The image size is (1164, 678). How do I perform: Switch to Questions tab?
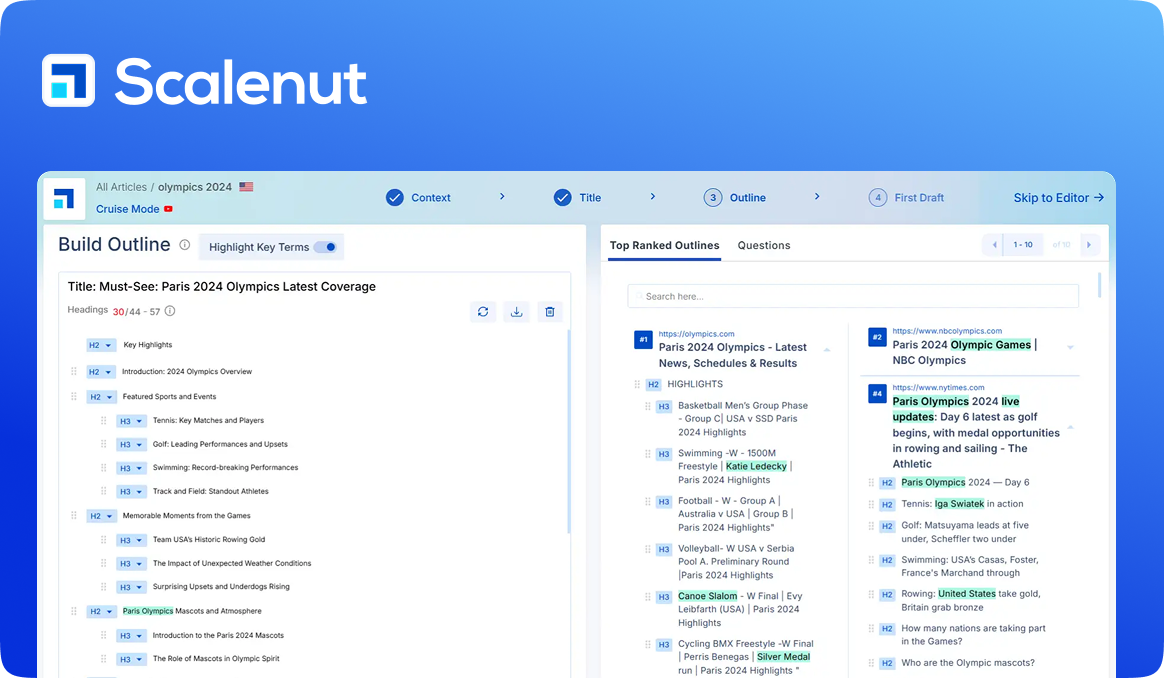(764, 246)
